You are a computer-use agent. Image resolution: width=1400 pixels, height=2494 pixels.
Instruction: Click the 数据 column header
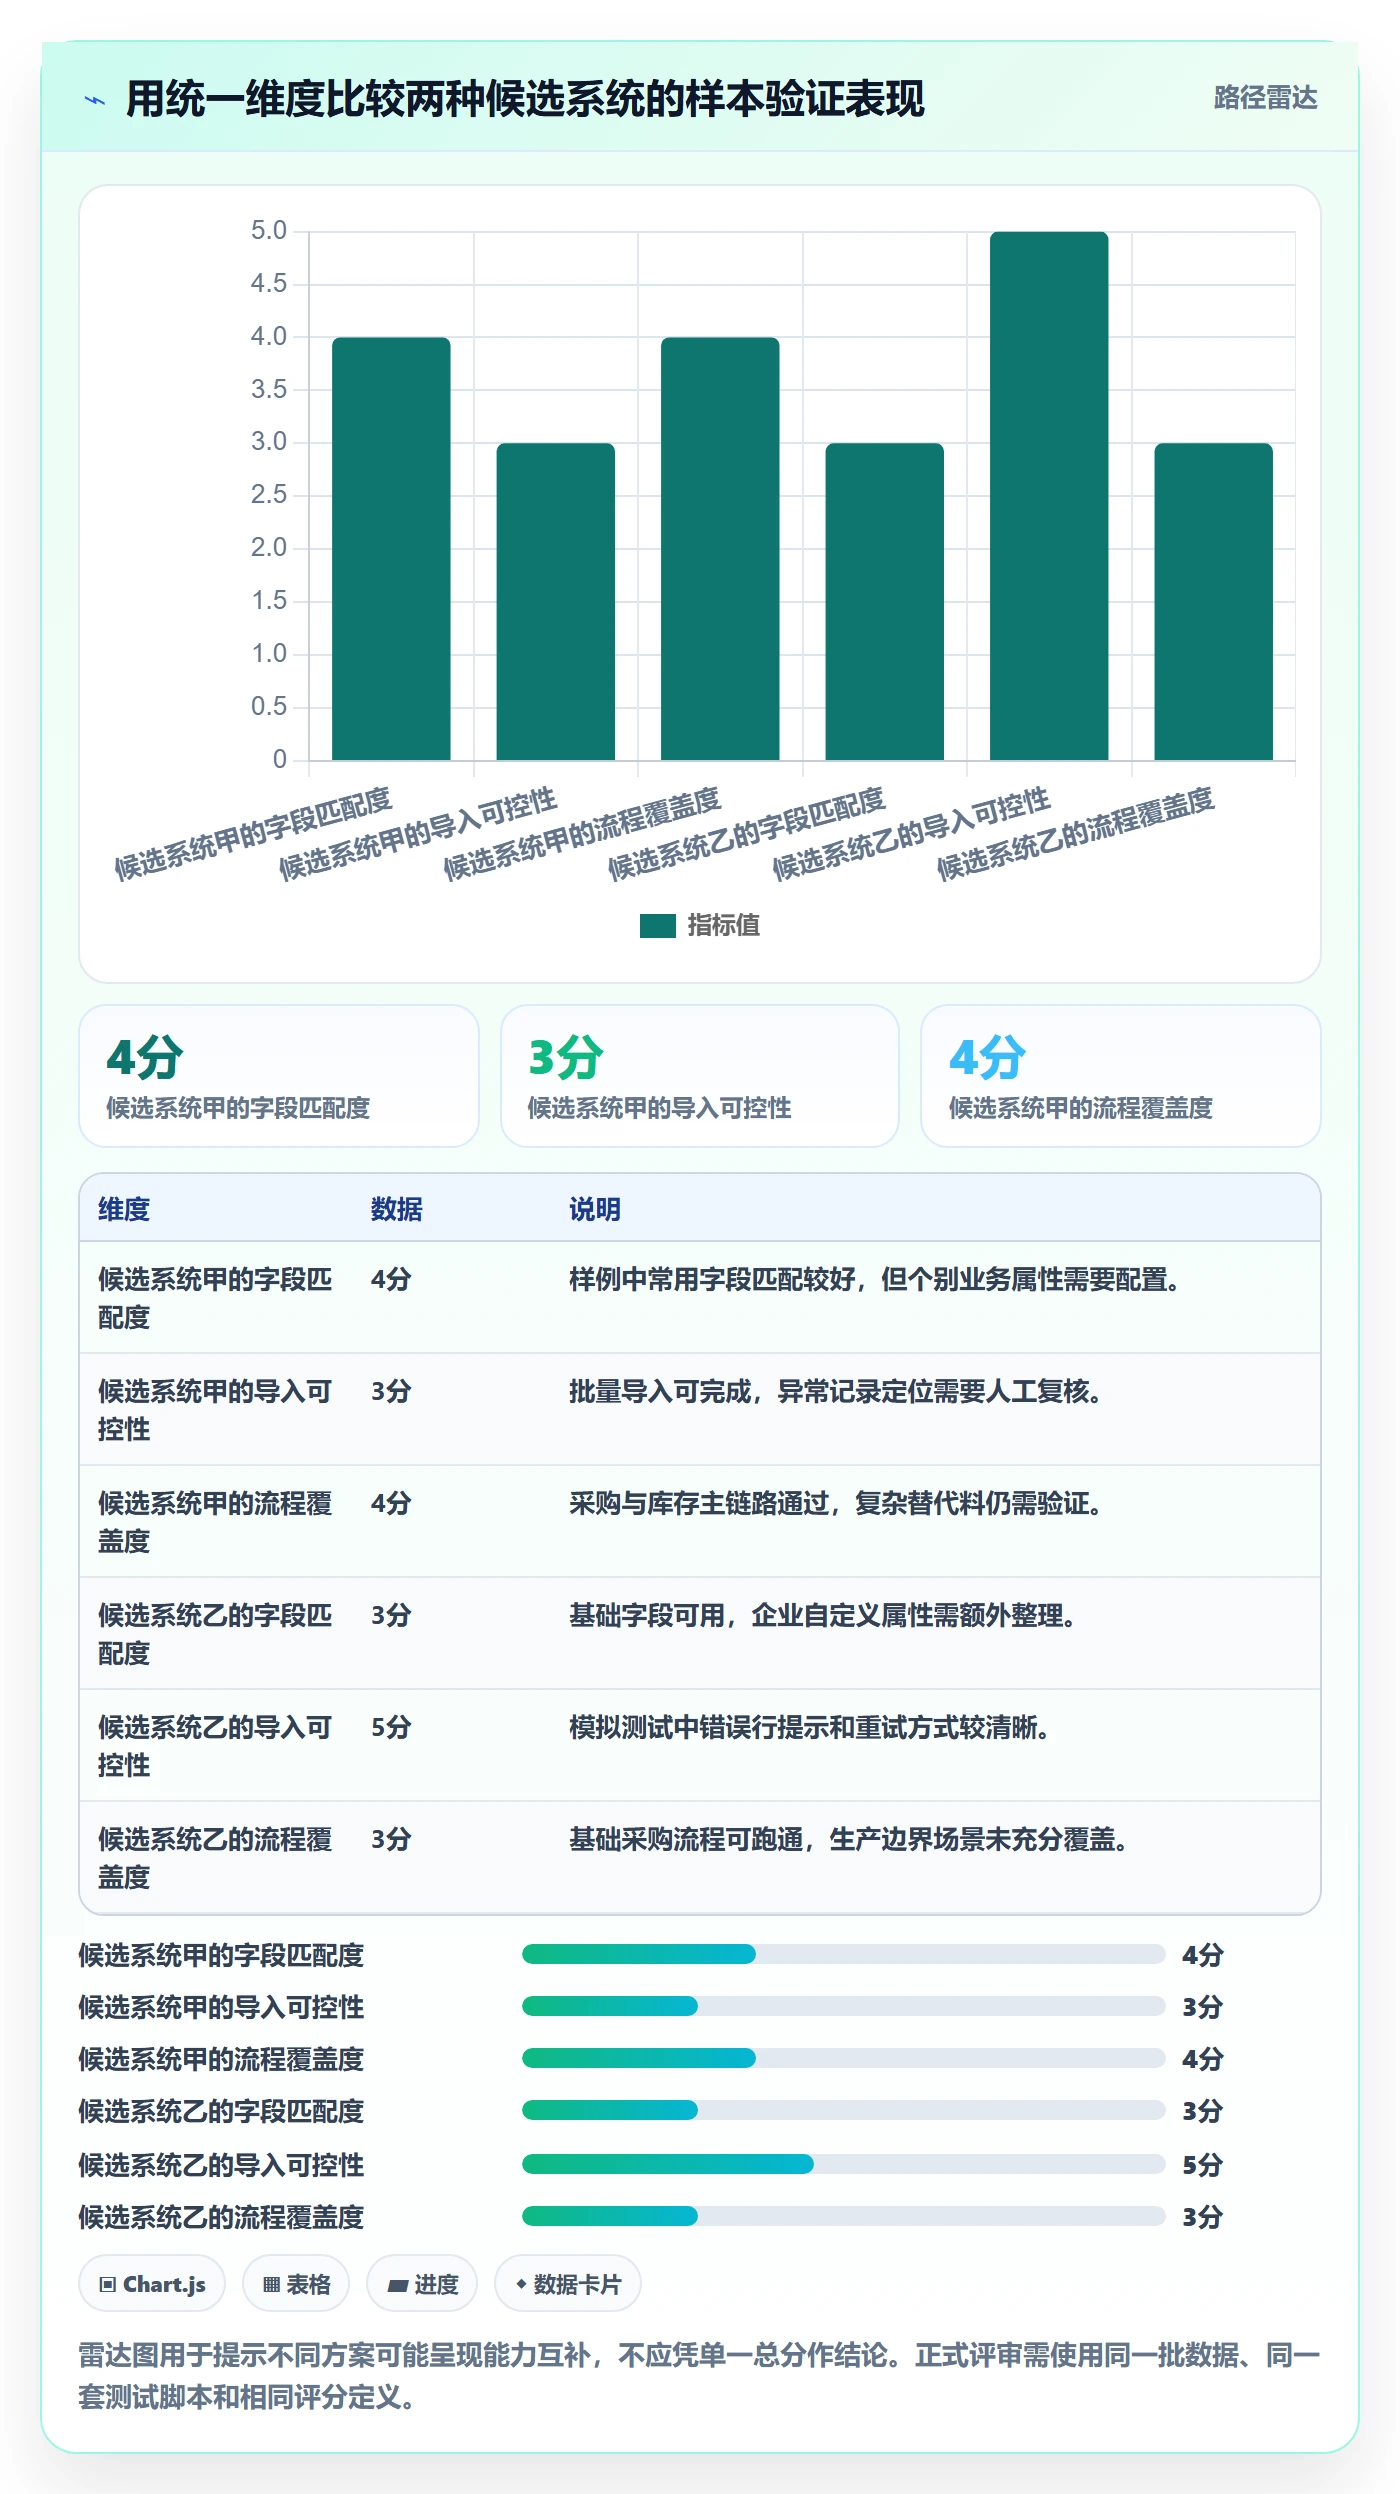pos(397,1209)
